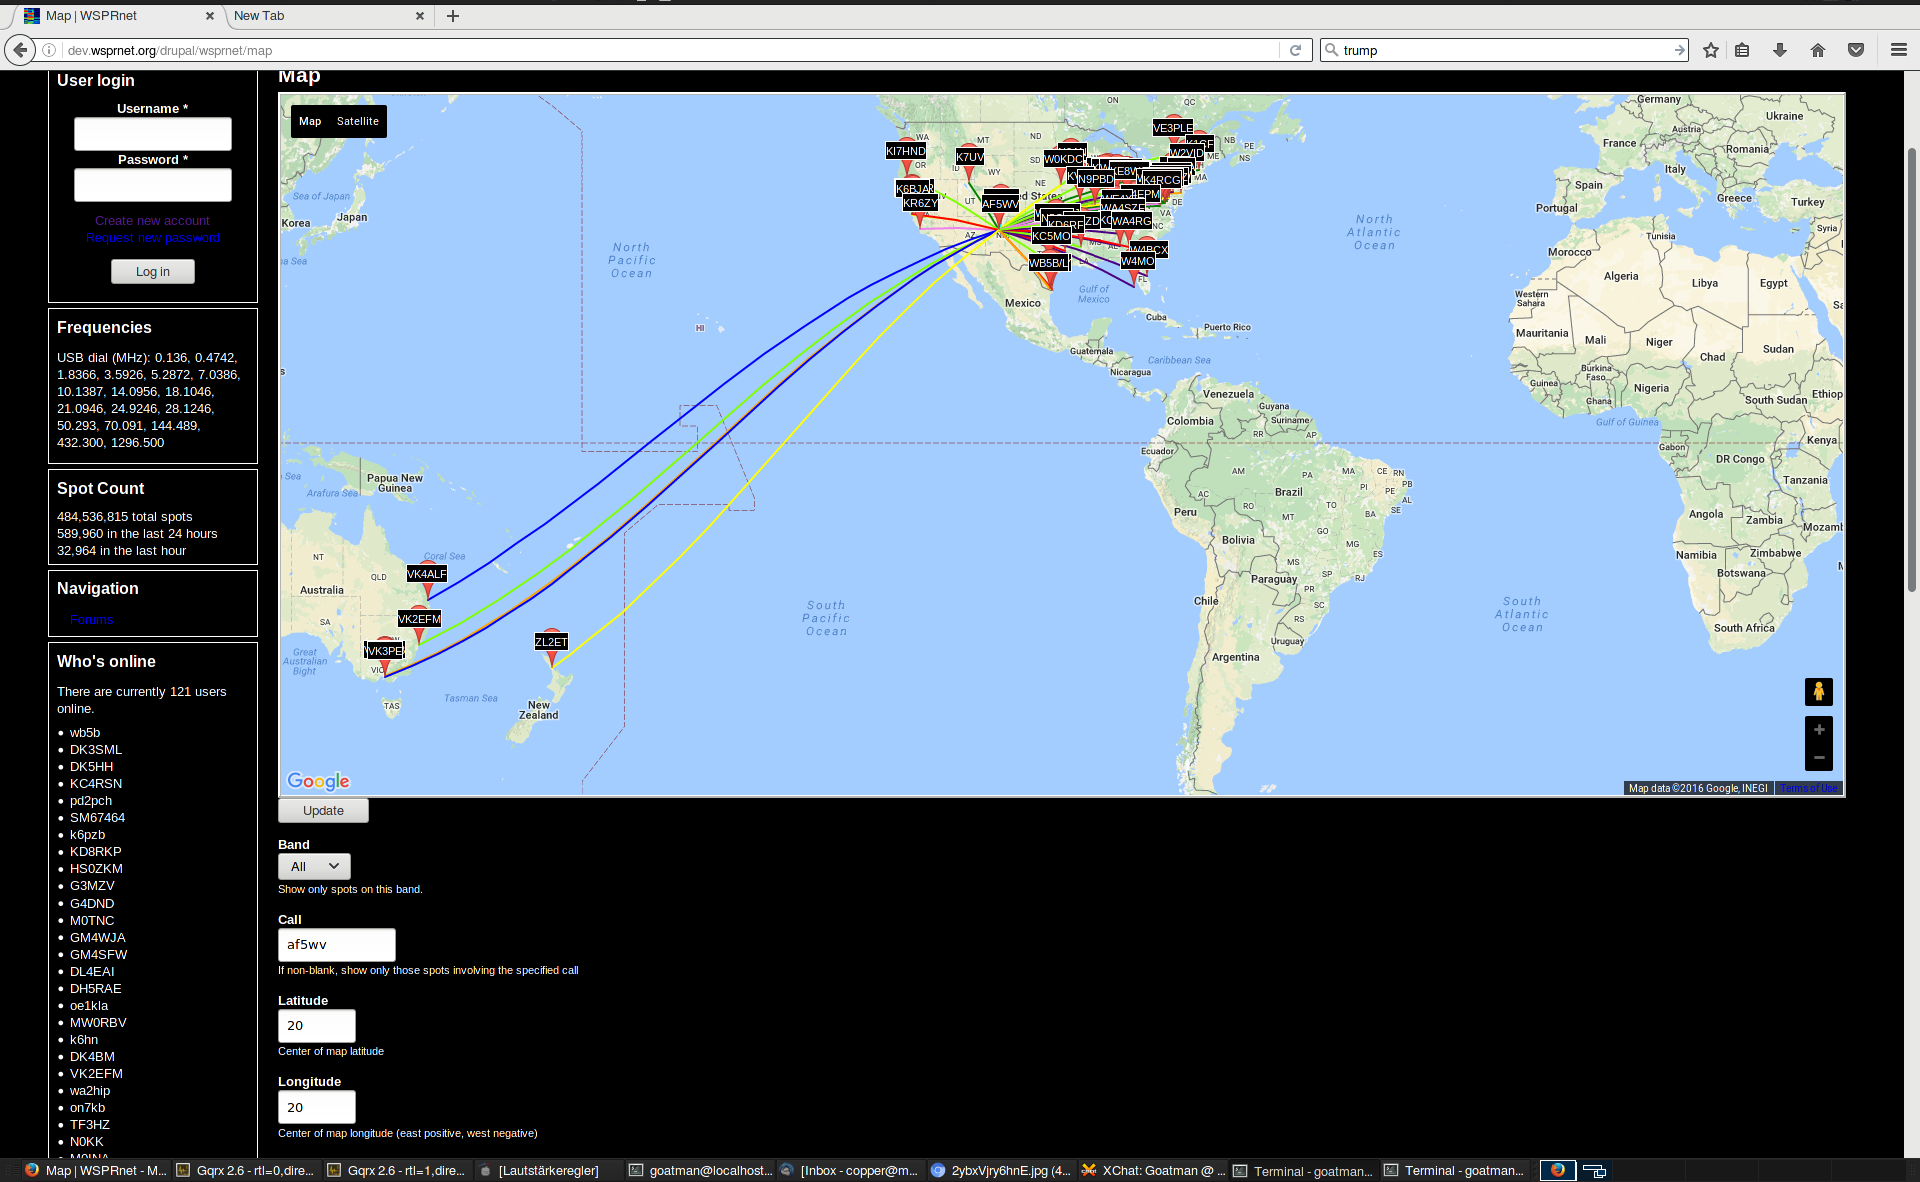Image resolution: width=1920 pixels, height=1182 pixels.
Task: Click the VE3PLE map marker
Action: [1173, 128]
